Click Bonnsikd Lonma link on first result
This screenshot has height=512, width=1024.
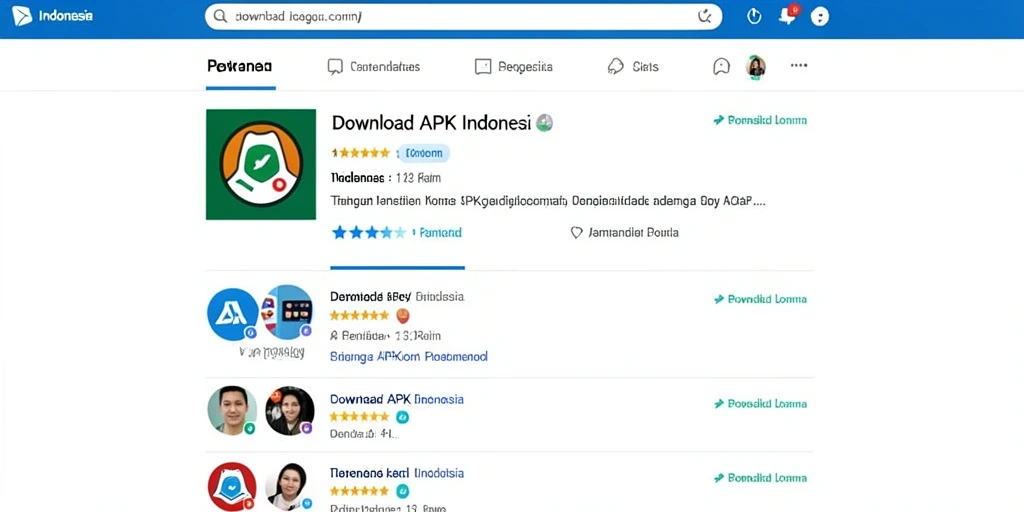760,120
